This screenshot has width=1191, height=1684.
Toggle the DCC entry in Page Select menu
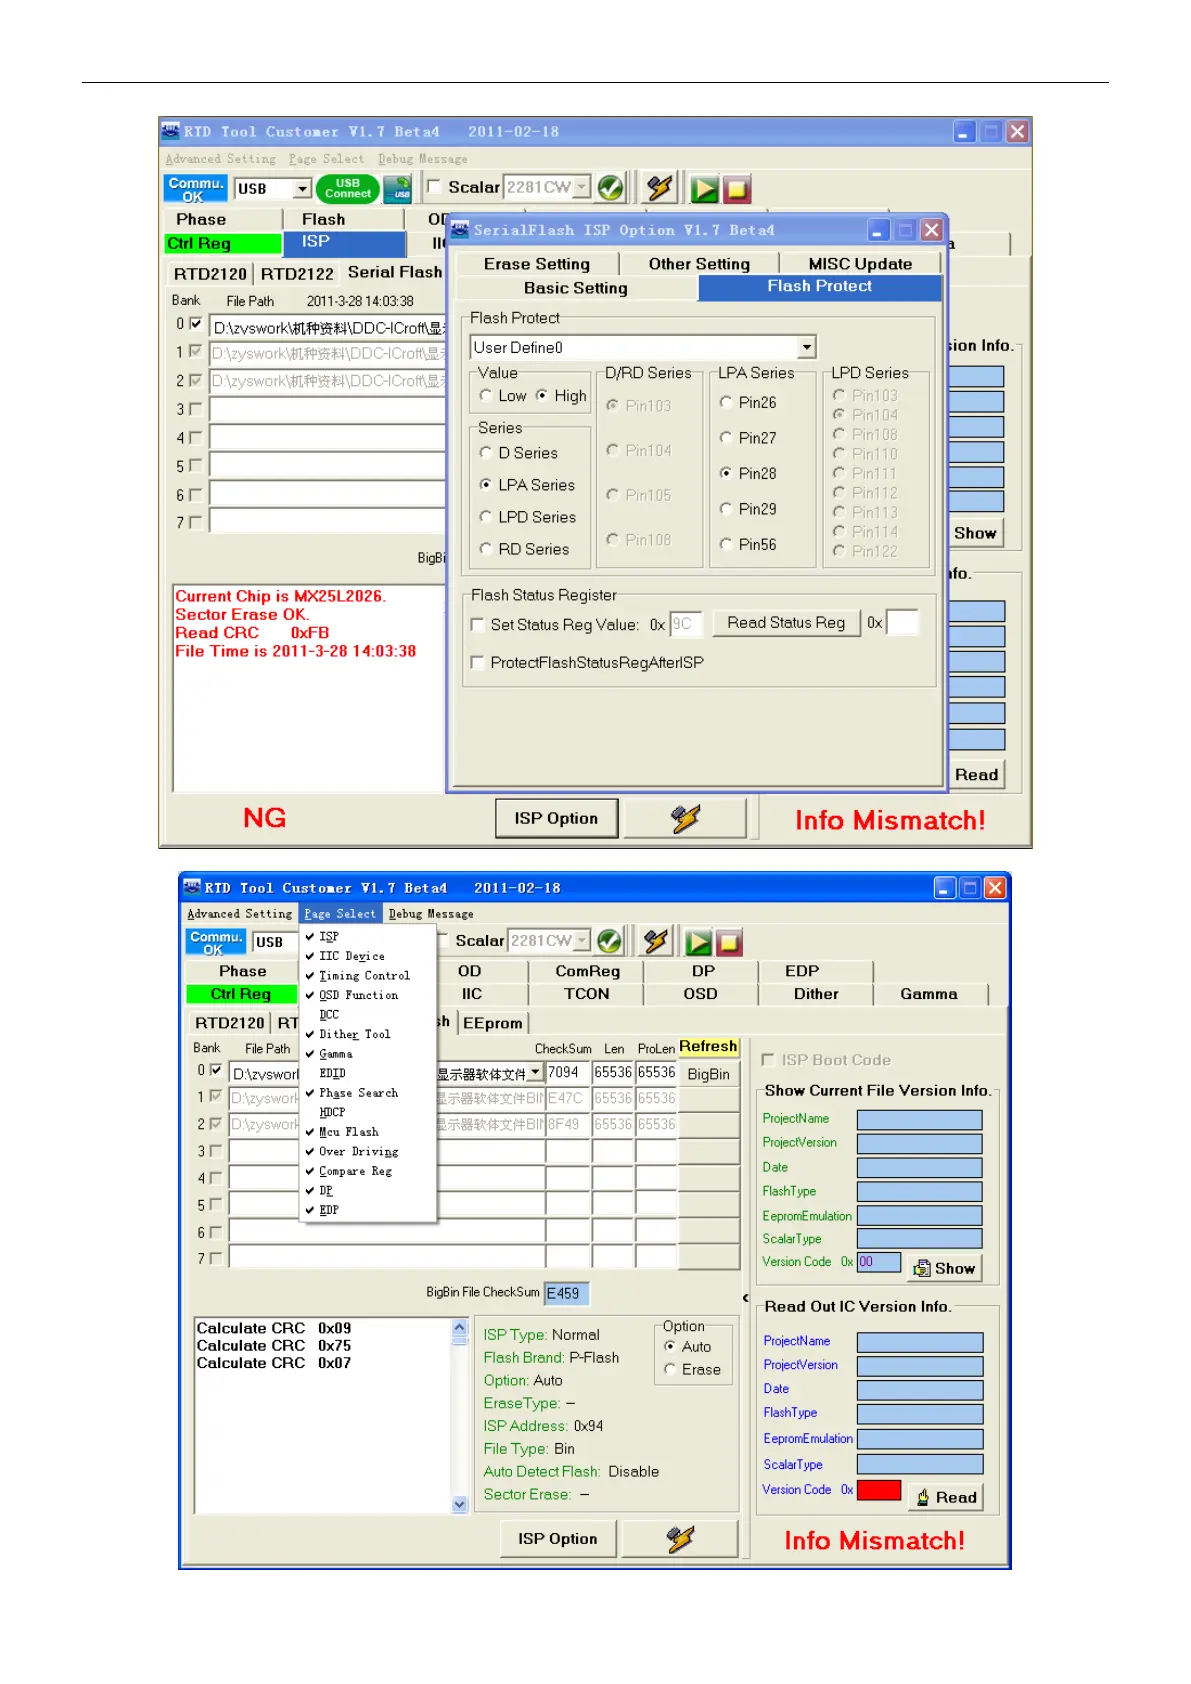click(329, 1015)
